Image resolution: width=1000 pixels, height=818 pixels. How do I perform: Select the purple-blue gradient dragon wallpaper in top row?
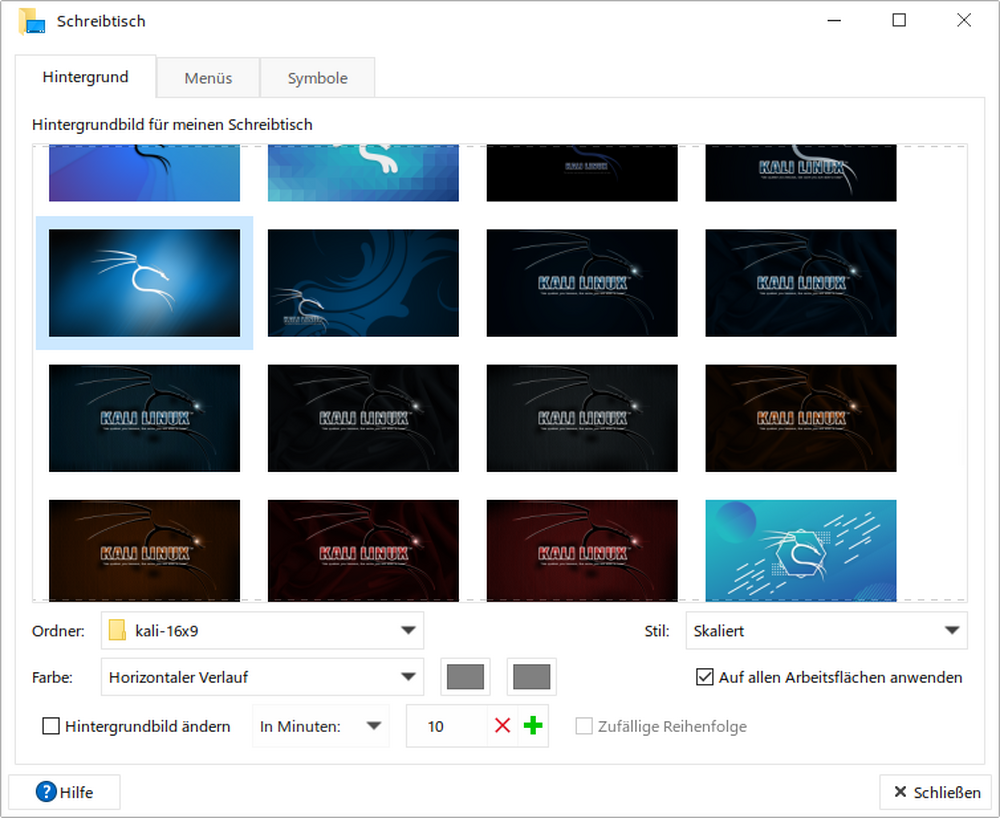[x=145, y=173]
